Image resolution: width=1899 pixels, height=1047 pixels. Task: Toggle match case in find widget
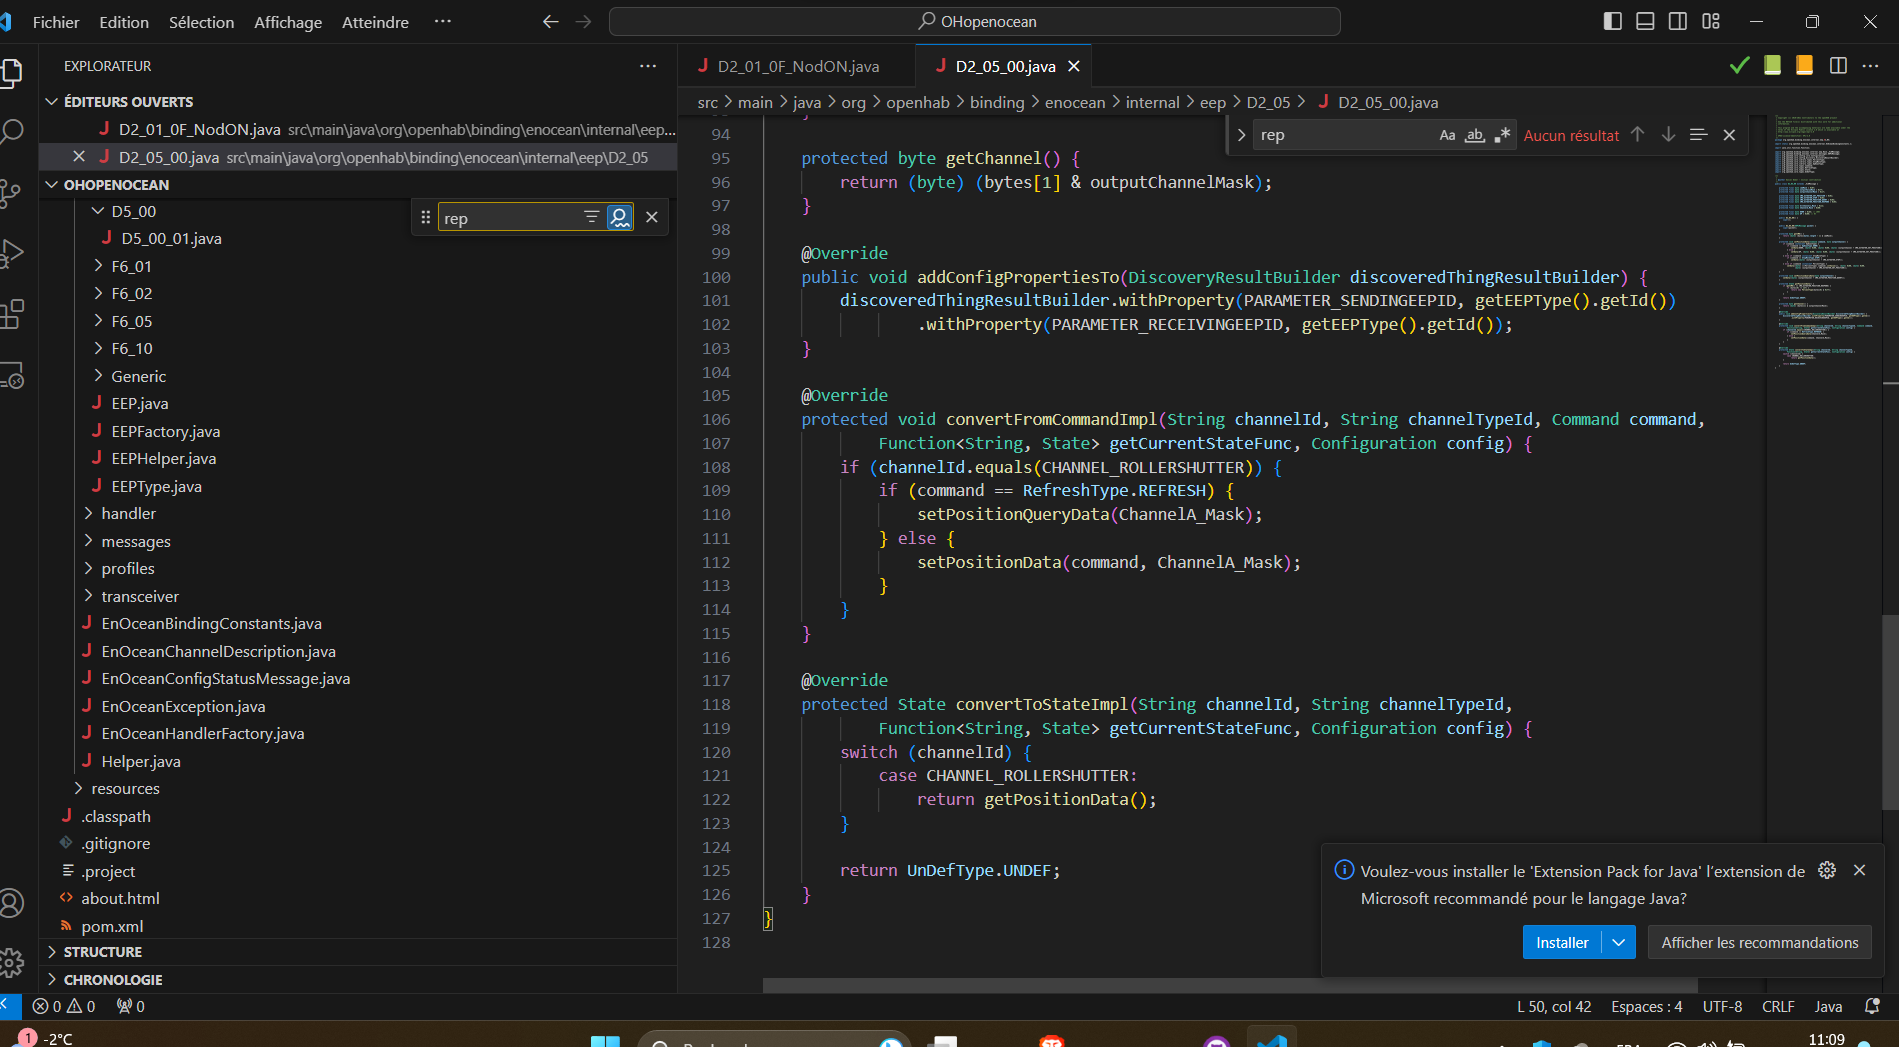[x=1447, y=135]
